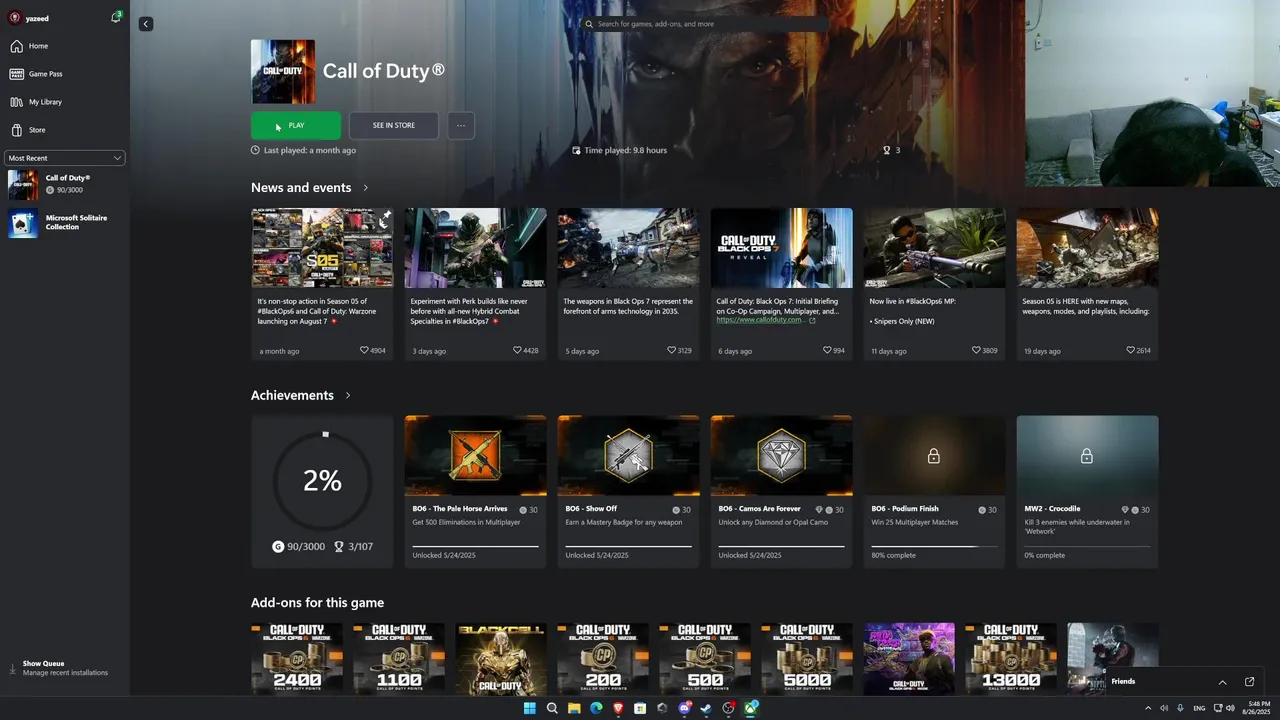Like the Hybrid Combat Specialties post (4428)
Image resolution: width=1280 pixels, height=720 pixels.
[x=517, y=351]
